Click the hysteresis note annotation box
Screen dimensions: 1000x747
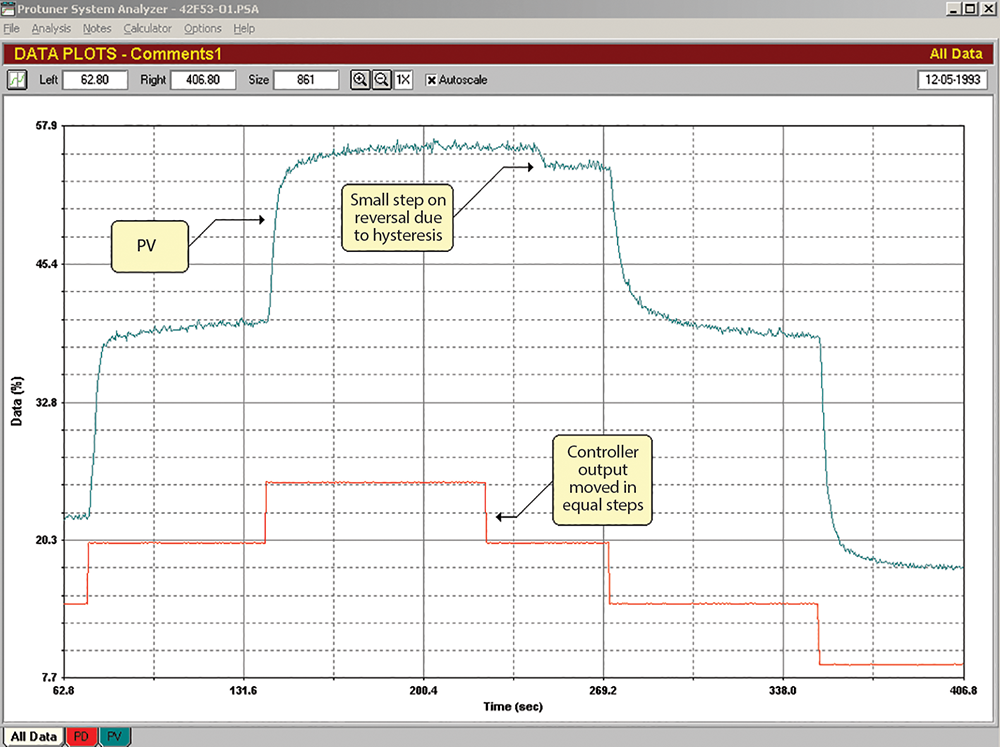[398, 217]
